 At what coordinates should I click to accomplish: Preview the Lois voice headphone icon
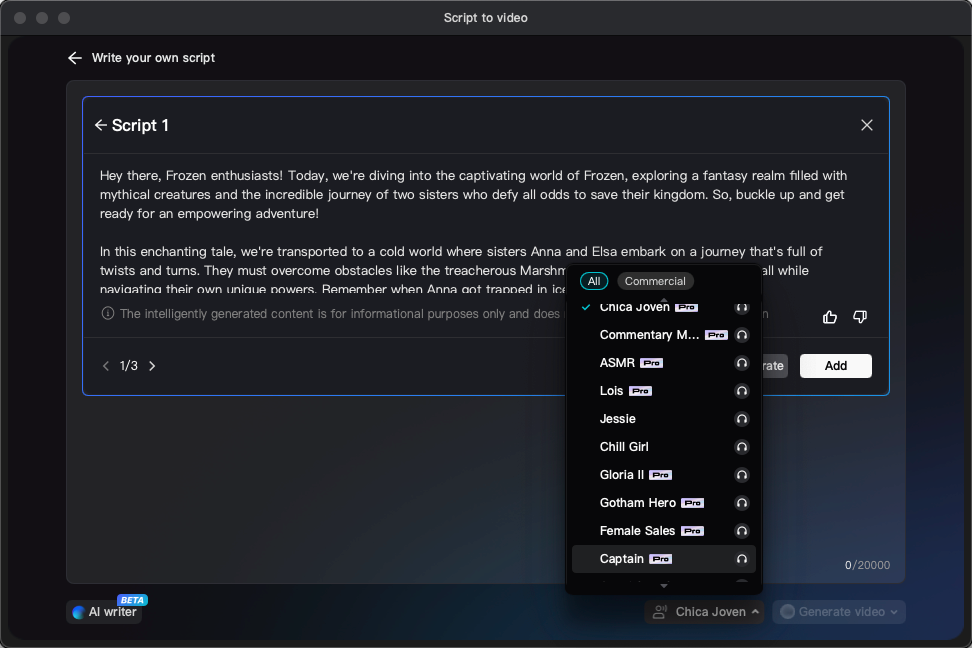coord(741,391)
